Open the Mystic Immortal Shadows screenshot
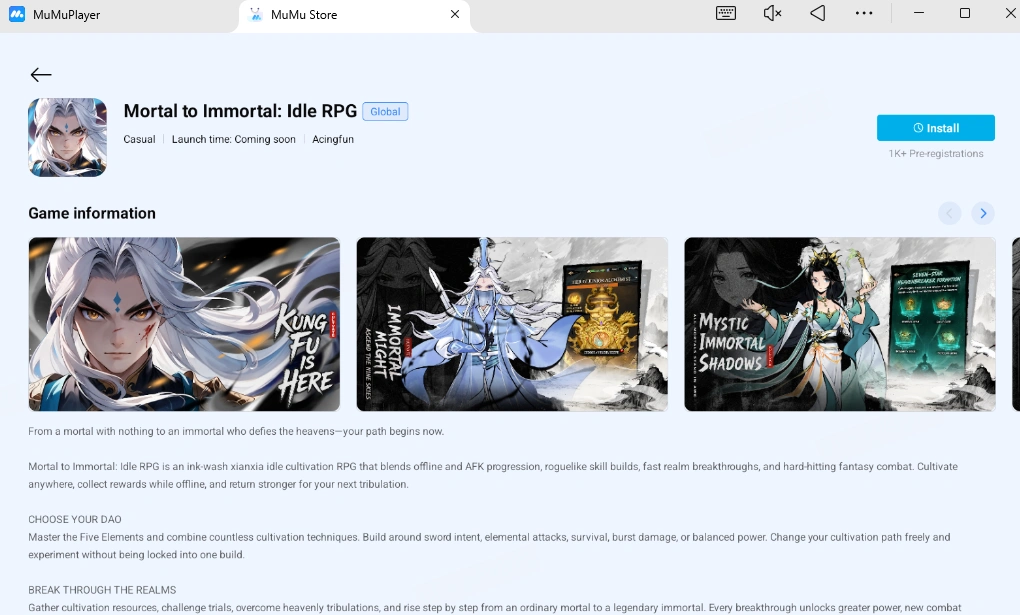 pos(840,324)
